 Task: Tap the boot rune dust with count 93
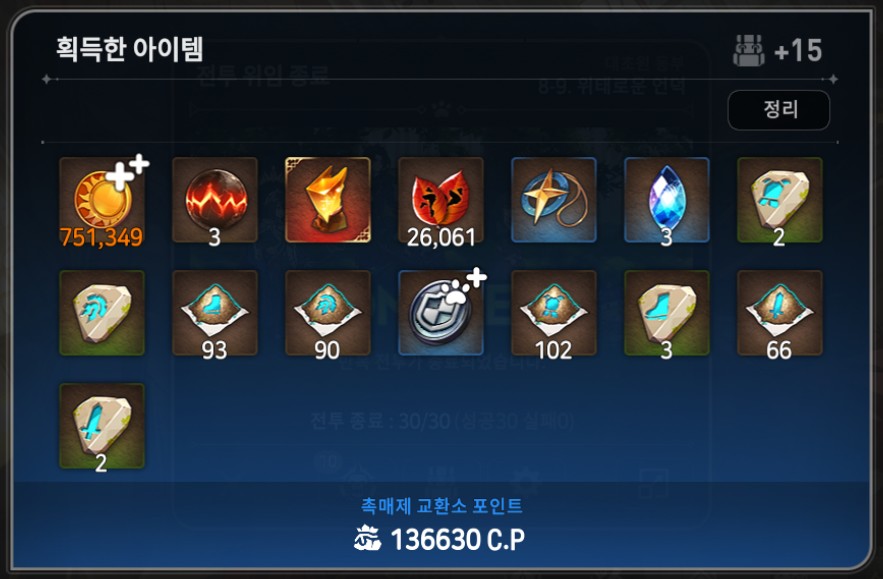(215, 313)
